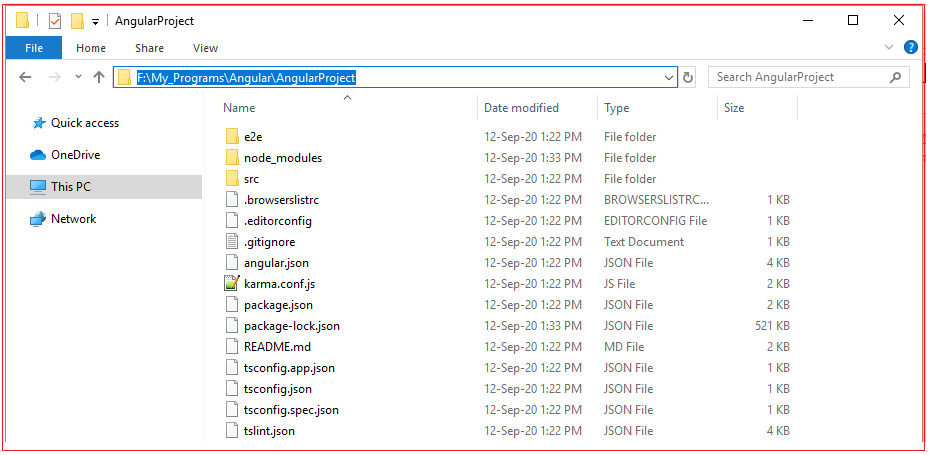This screenshot has height=455, width=931.
Task: Click the karma.conf.js file name
Action: pyautogui.click(x=279, y=284)
